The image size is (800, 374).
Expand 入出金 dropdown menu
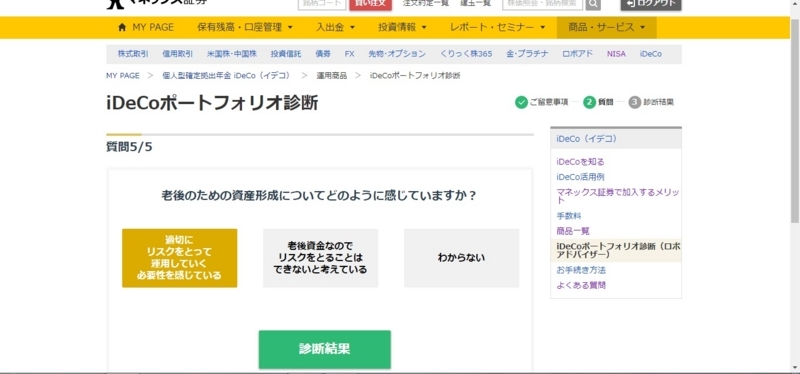pos(335,28)
